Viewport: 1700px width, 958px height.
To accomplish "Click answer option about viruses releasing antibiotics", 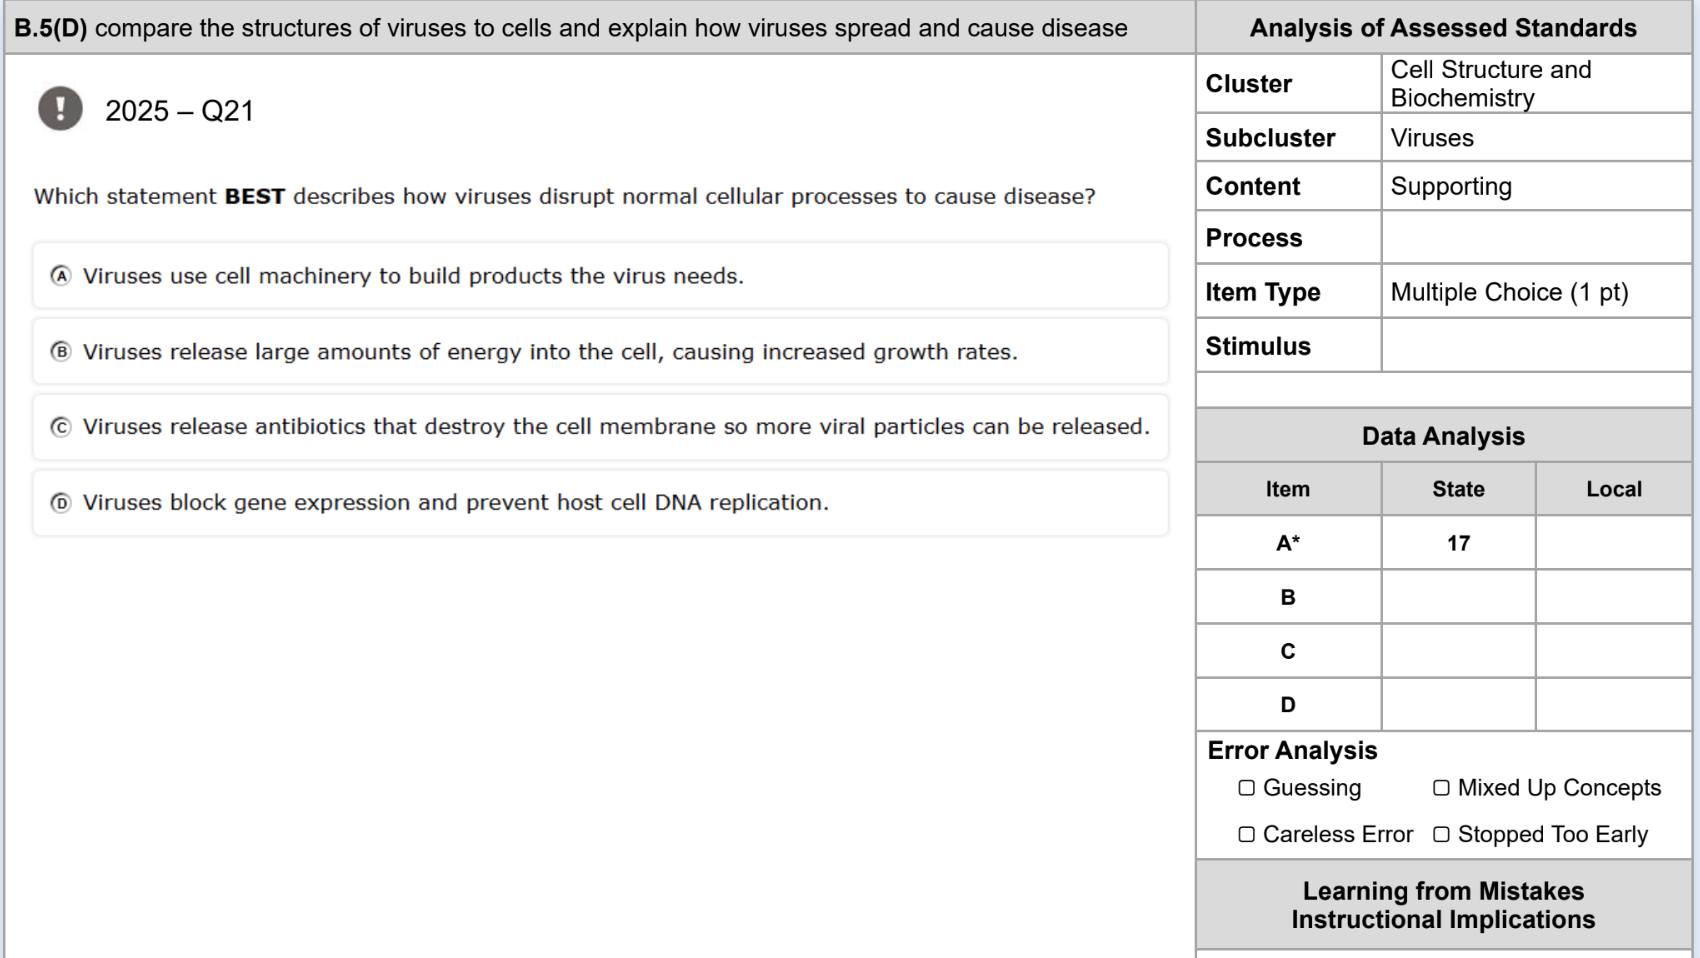I will 600,427.
